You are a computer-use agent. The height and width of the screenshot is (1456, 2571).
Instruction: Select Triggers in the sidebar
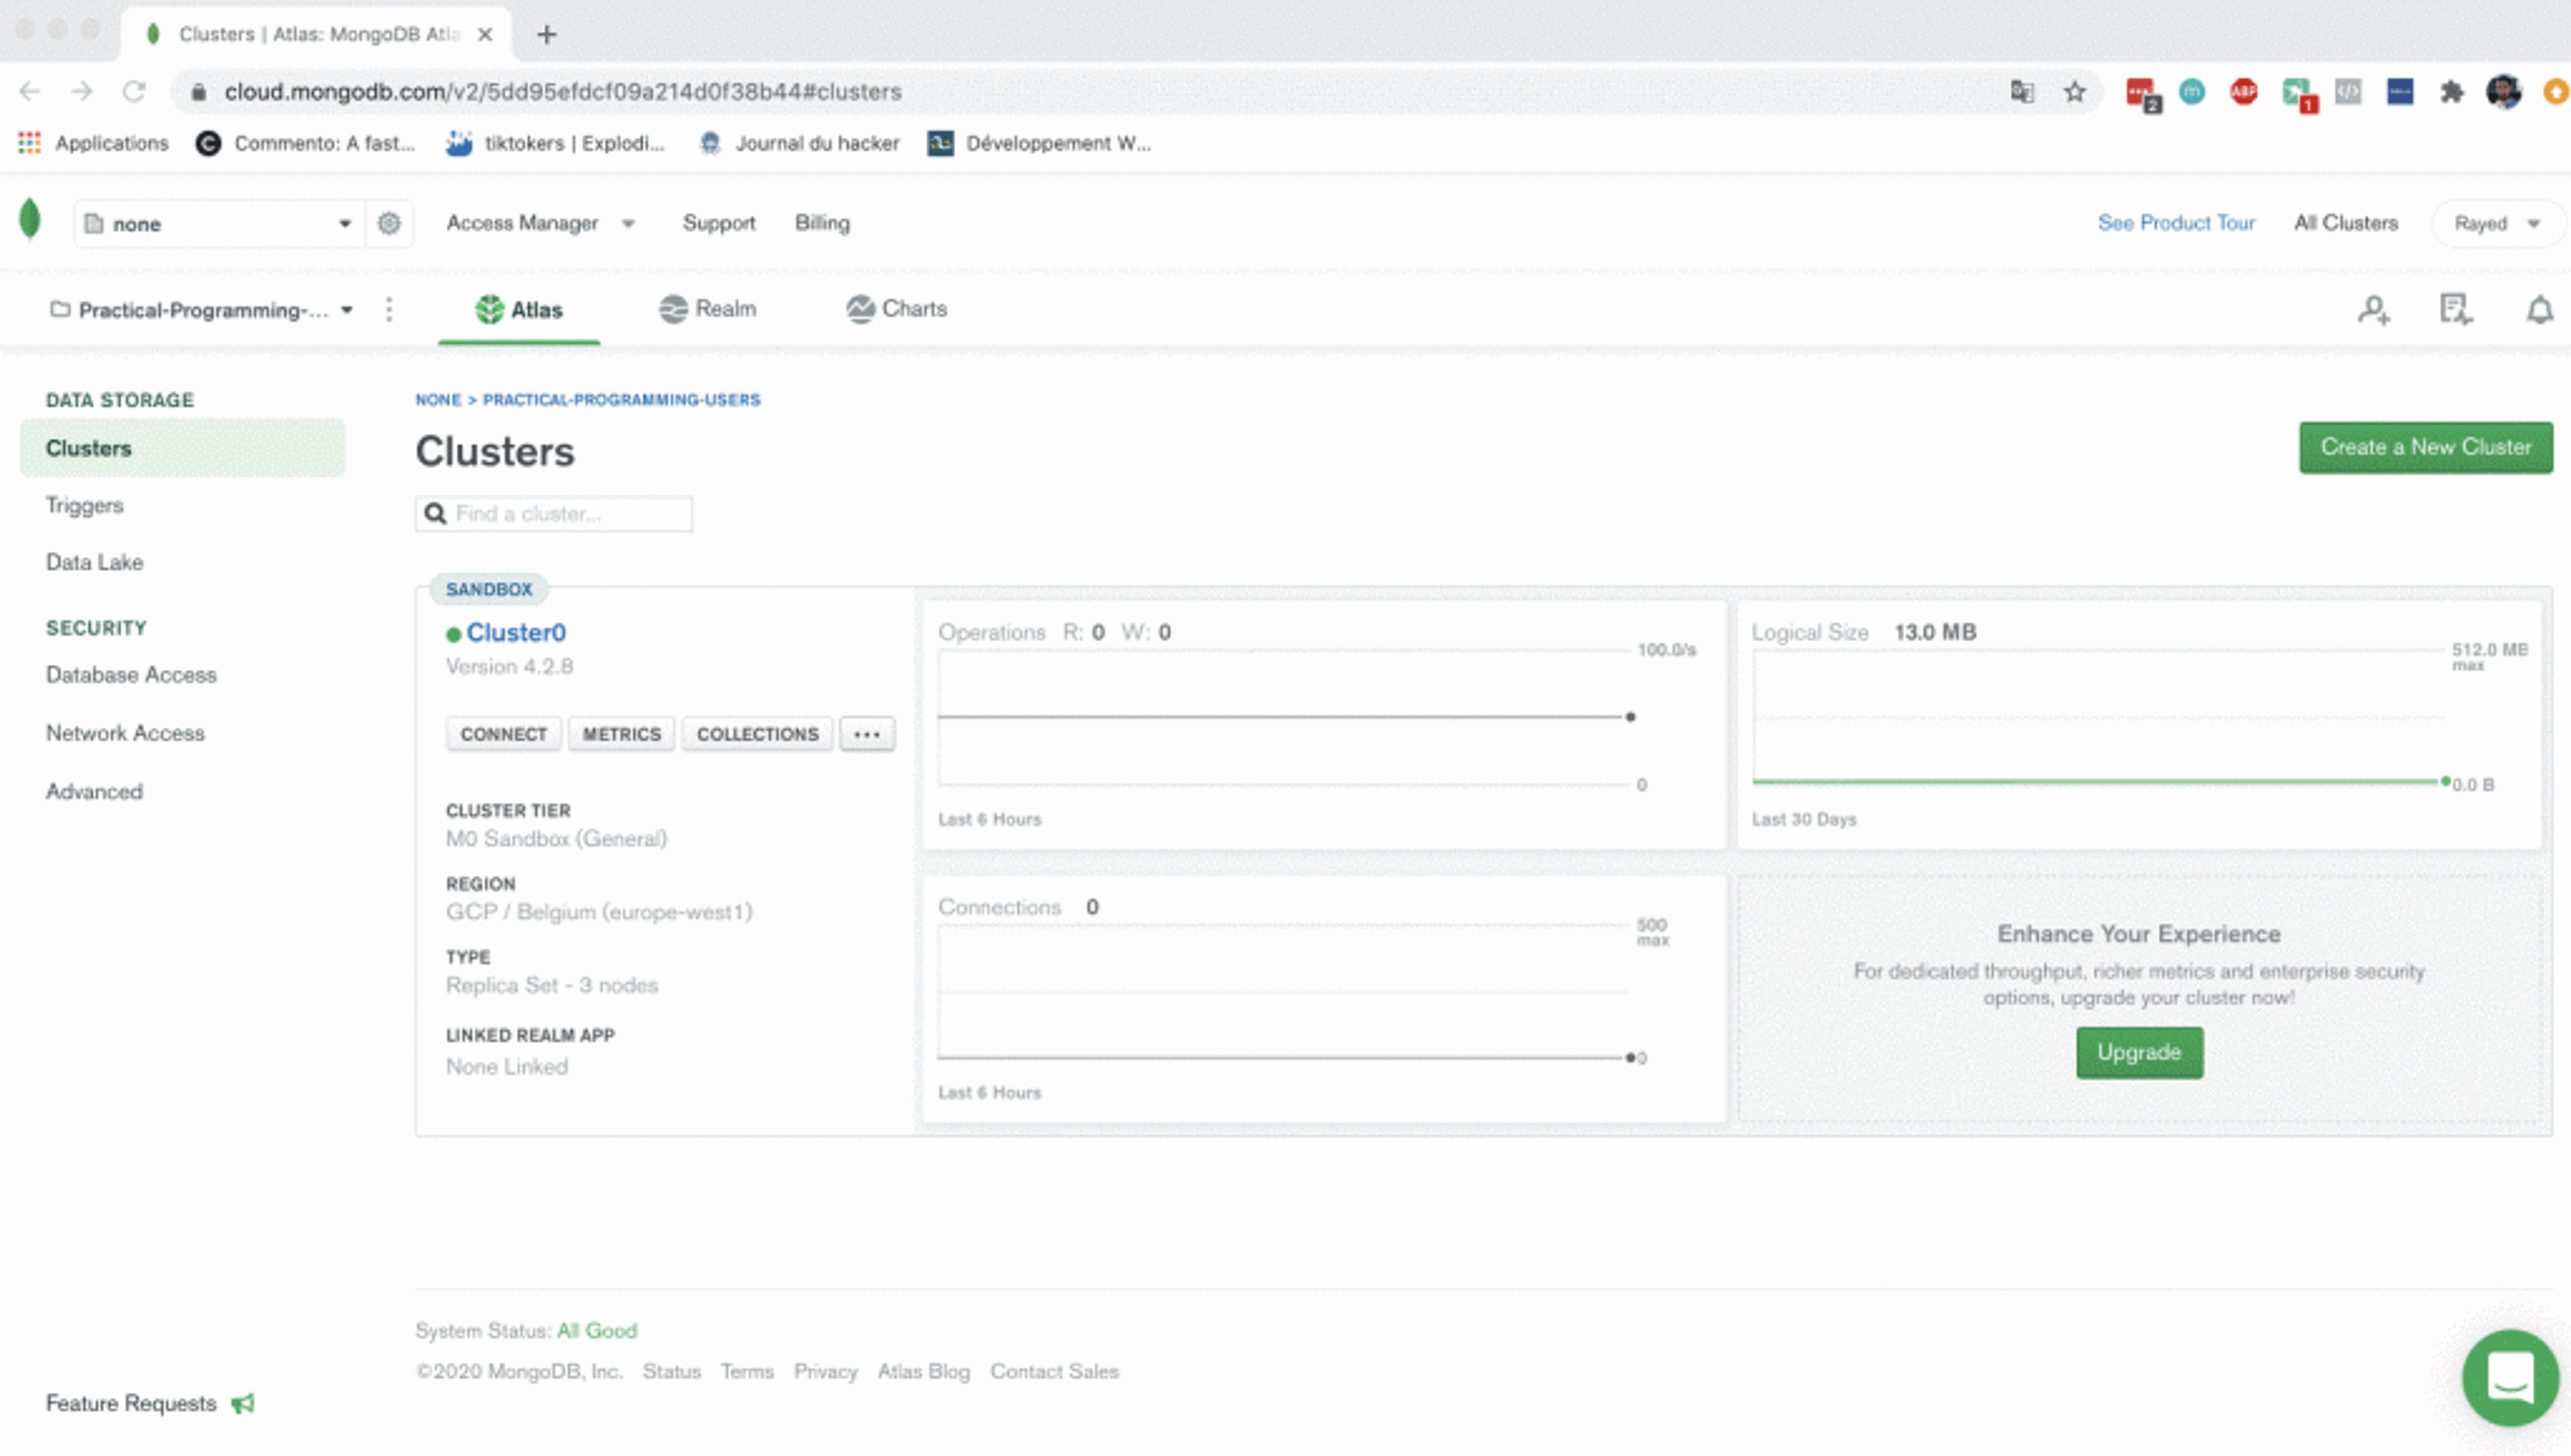tap(85, 505)
